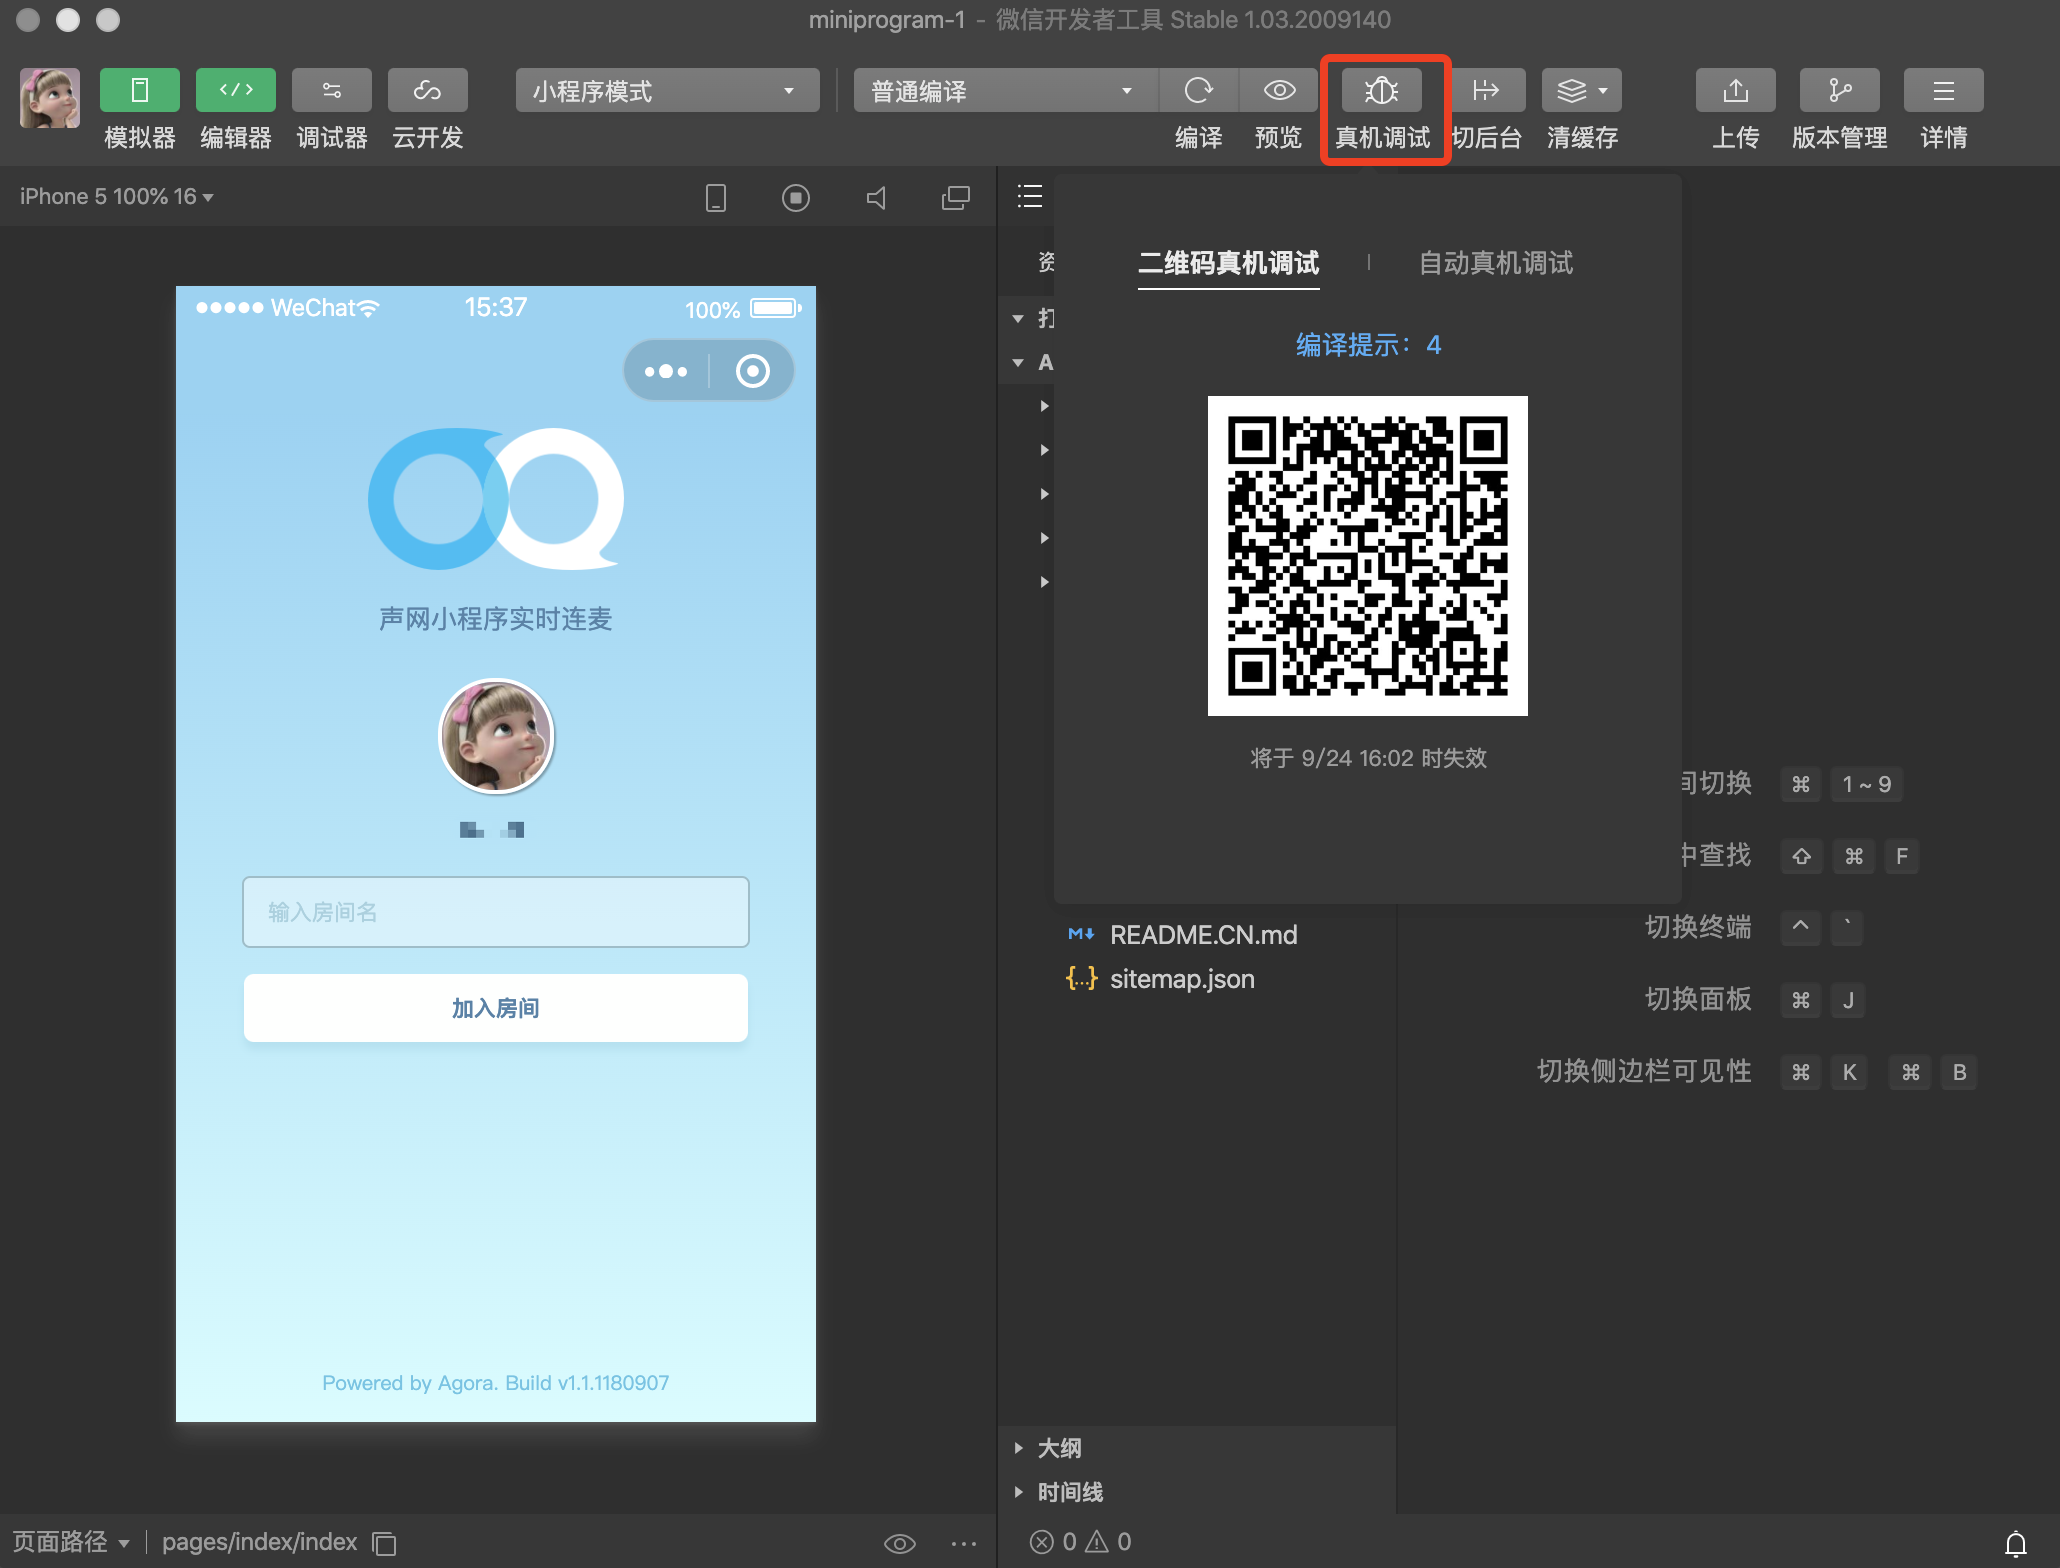Click the preview (预览) eye icon
This screenshot has height=1568, width=2060.
[1279, 91]
